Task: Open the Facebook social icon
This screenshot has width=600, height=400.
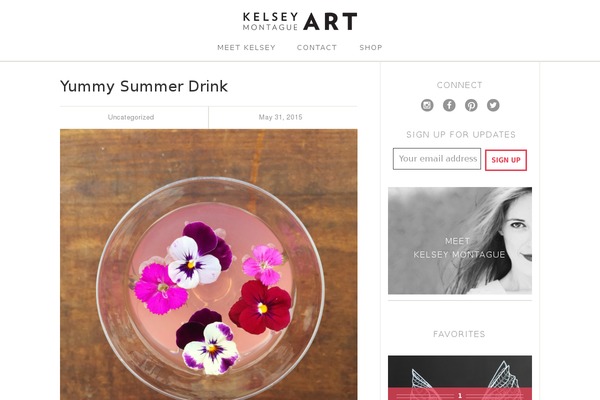Action: click(x=449, y=105)
